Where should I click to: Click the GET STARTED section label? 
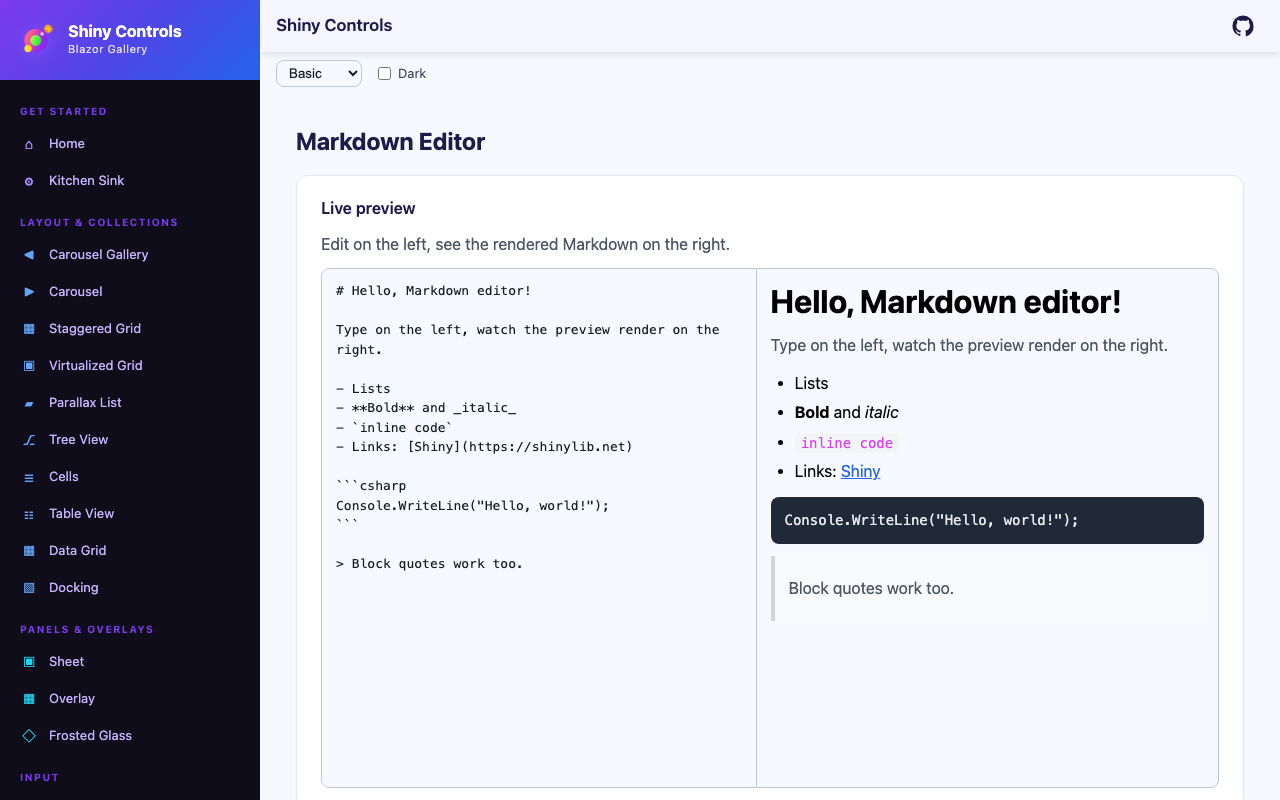pyautogui.click(x=63, y=112)
